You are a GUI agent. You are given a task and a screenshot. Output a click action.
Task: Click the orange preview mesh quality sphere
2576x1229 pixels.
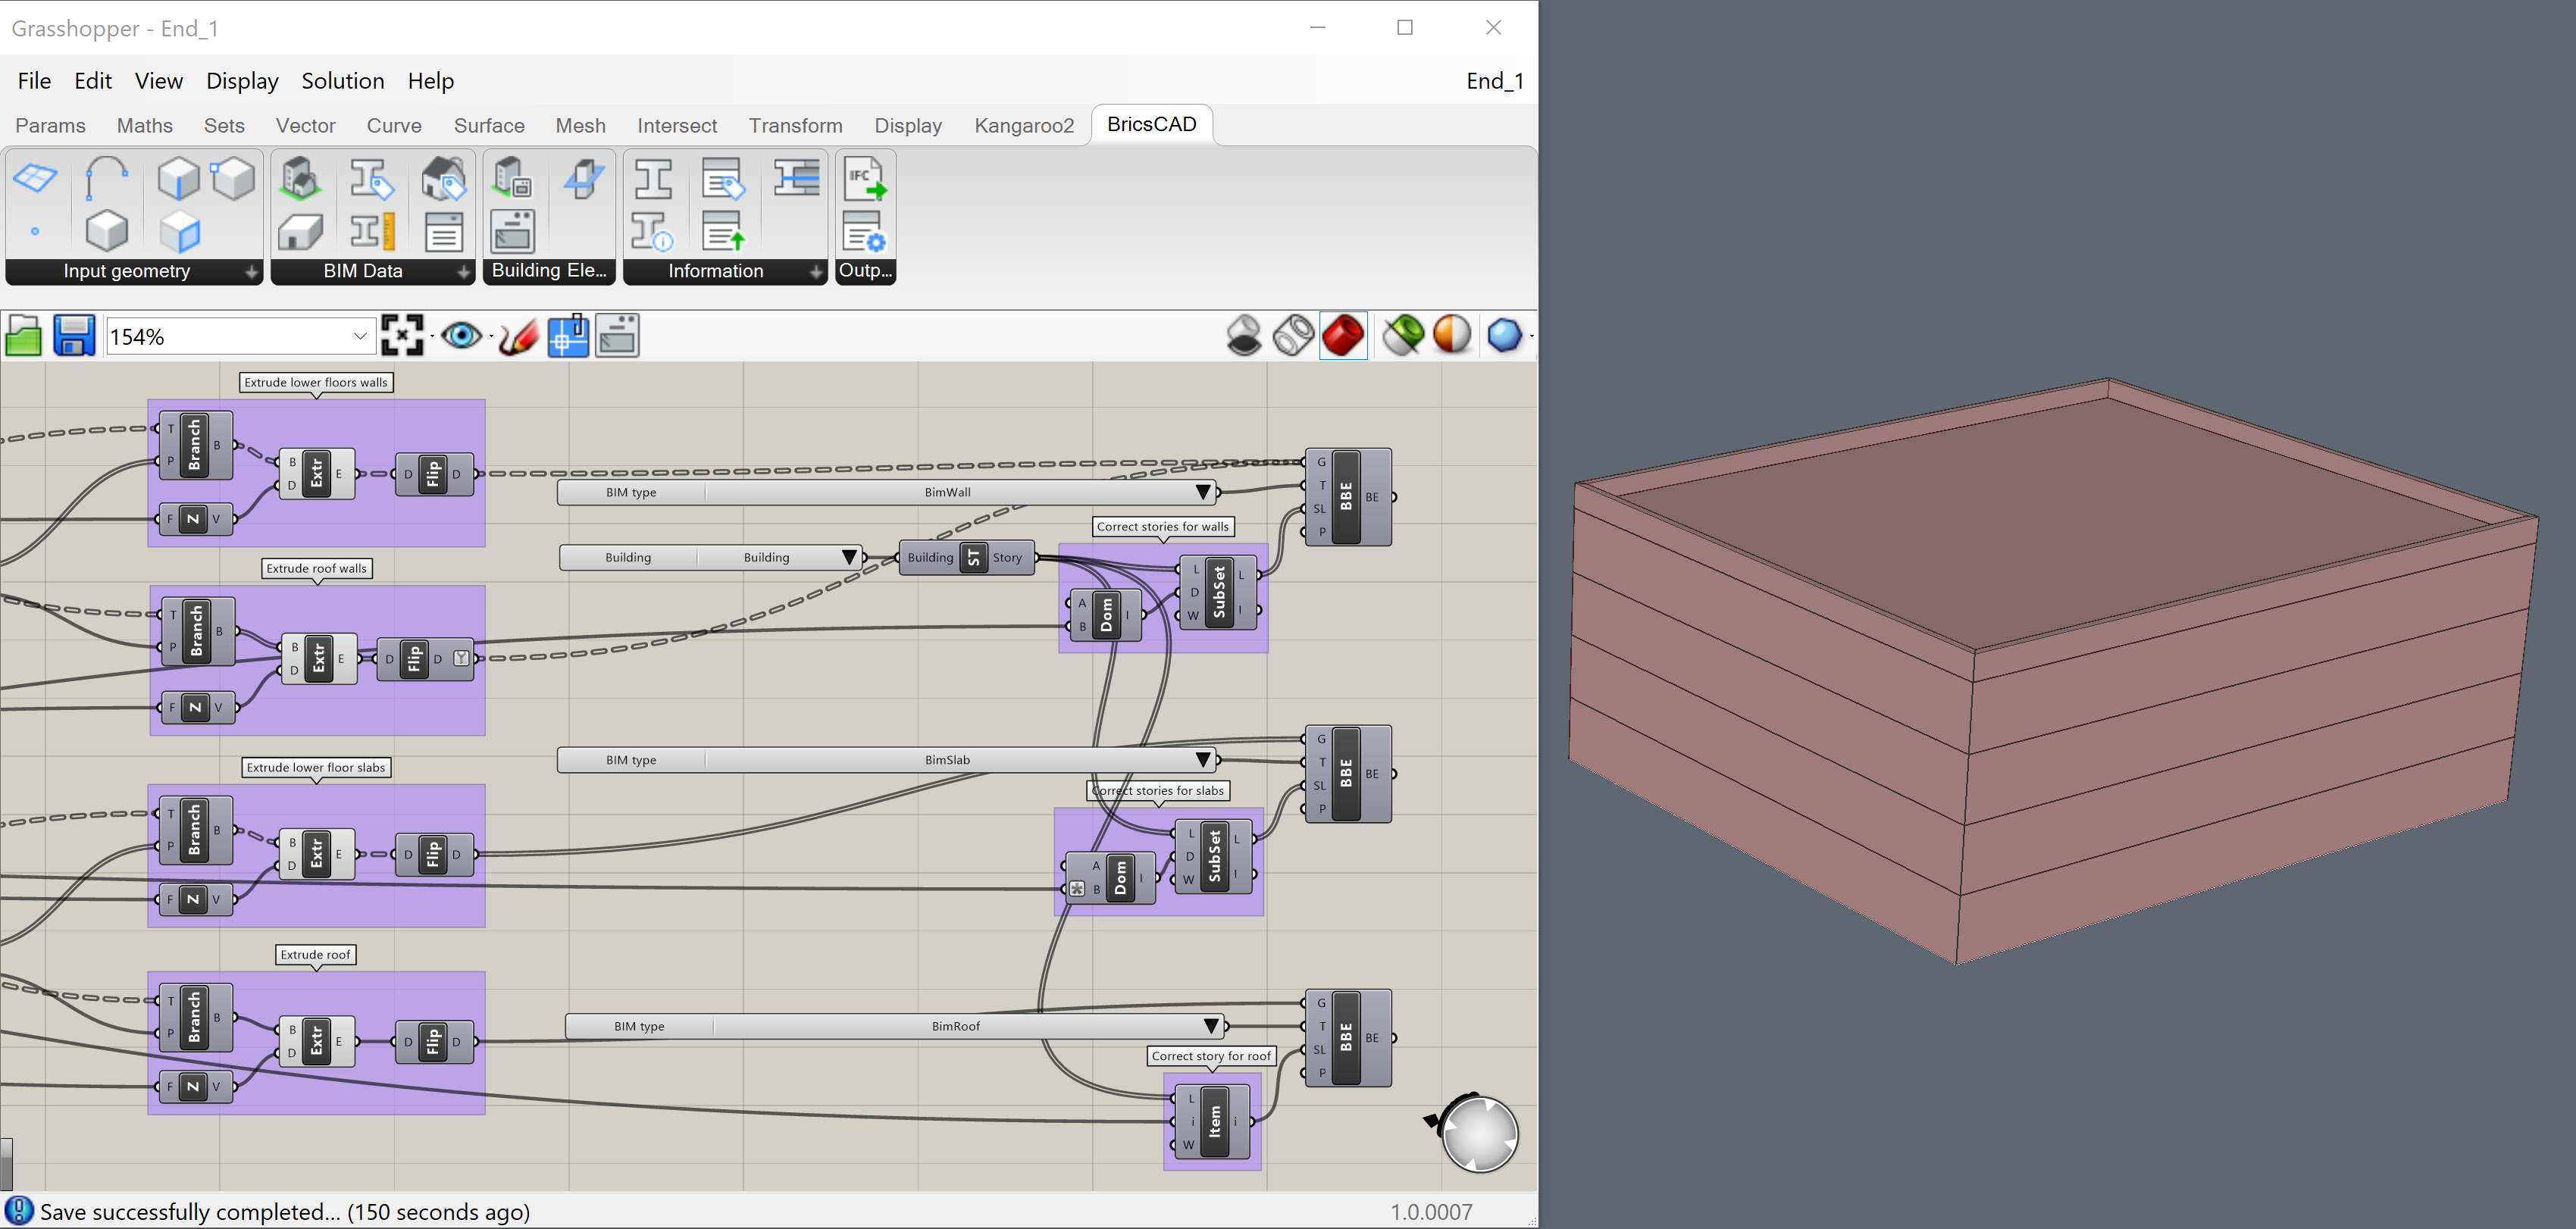point(1452,336)
